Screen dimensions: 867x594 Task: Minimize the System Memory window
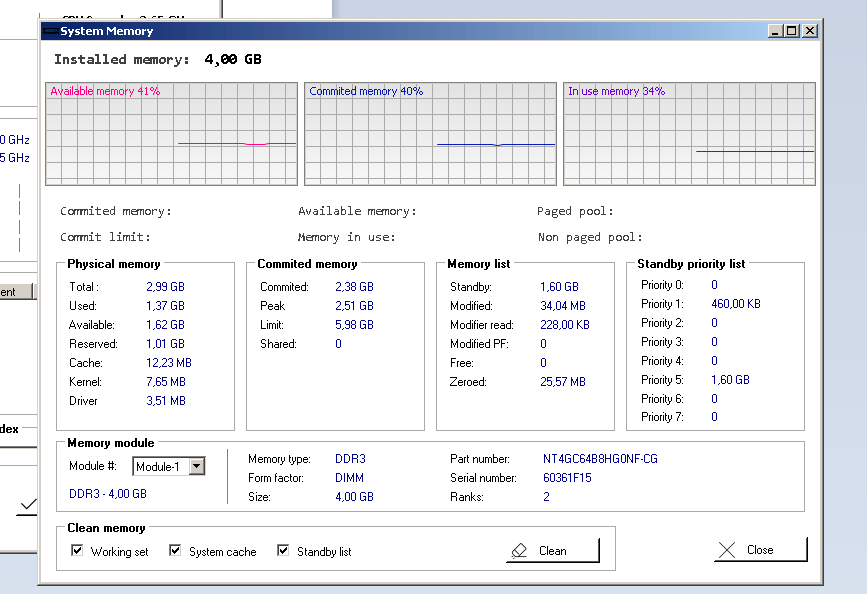(775, 31)
